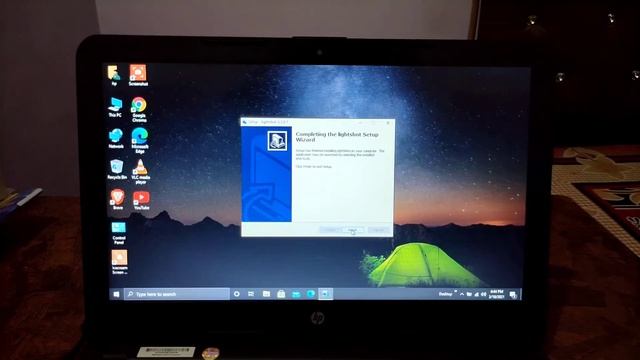Screen dimensions: 640x360
Task: Open the Network desktop icon
Action: click(116, 138)
